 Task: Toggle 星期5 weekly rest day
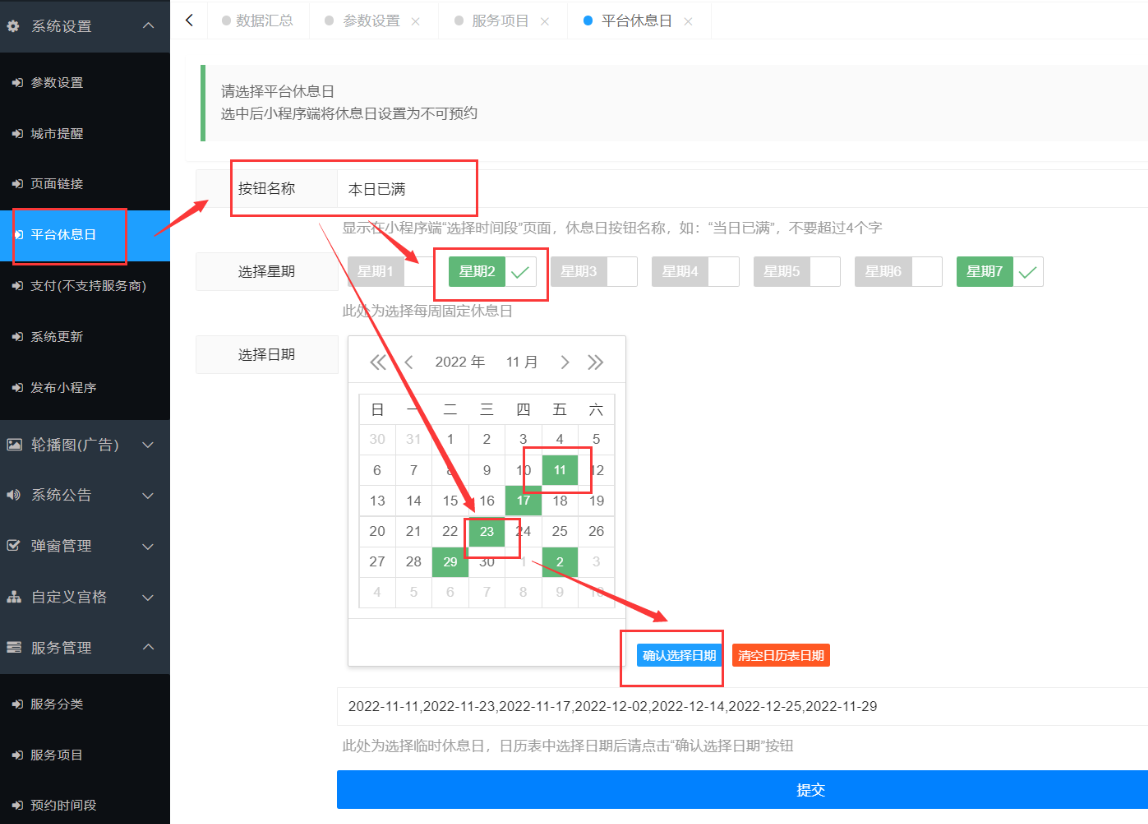pyautogui.click(x=797, y=272)
